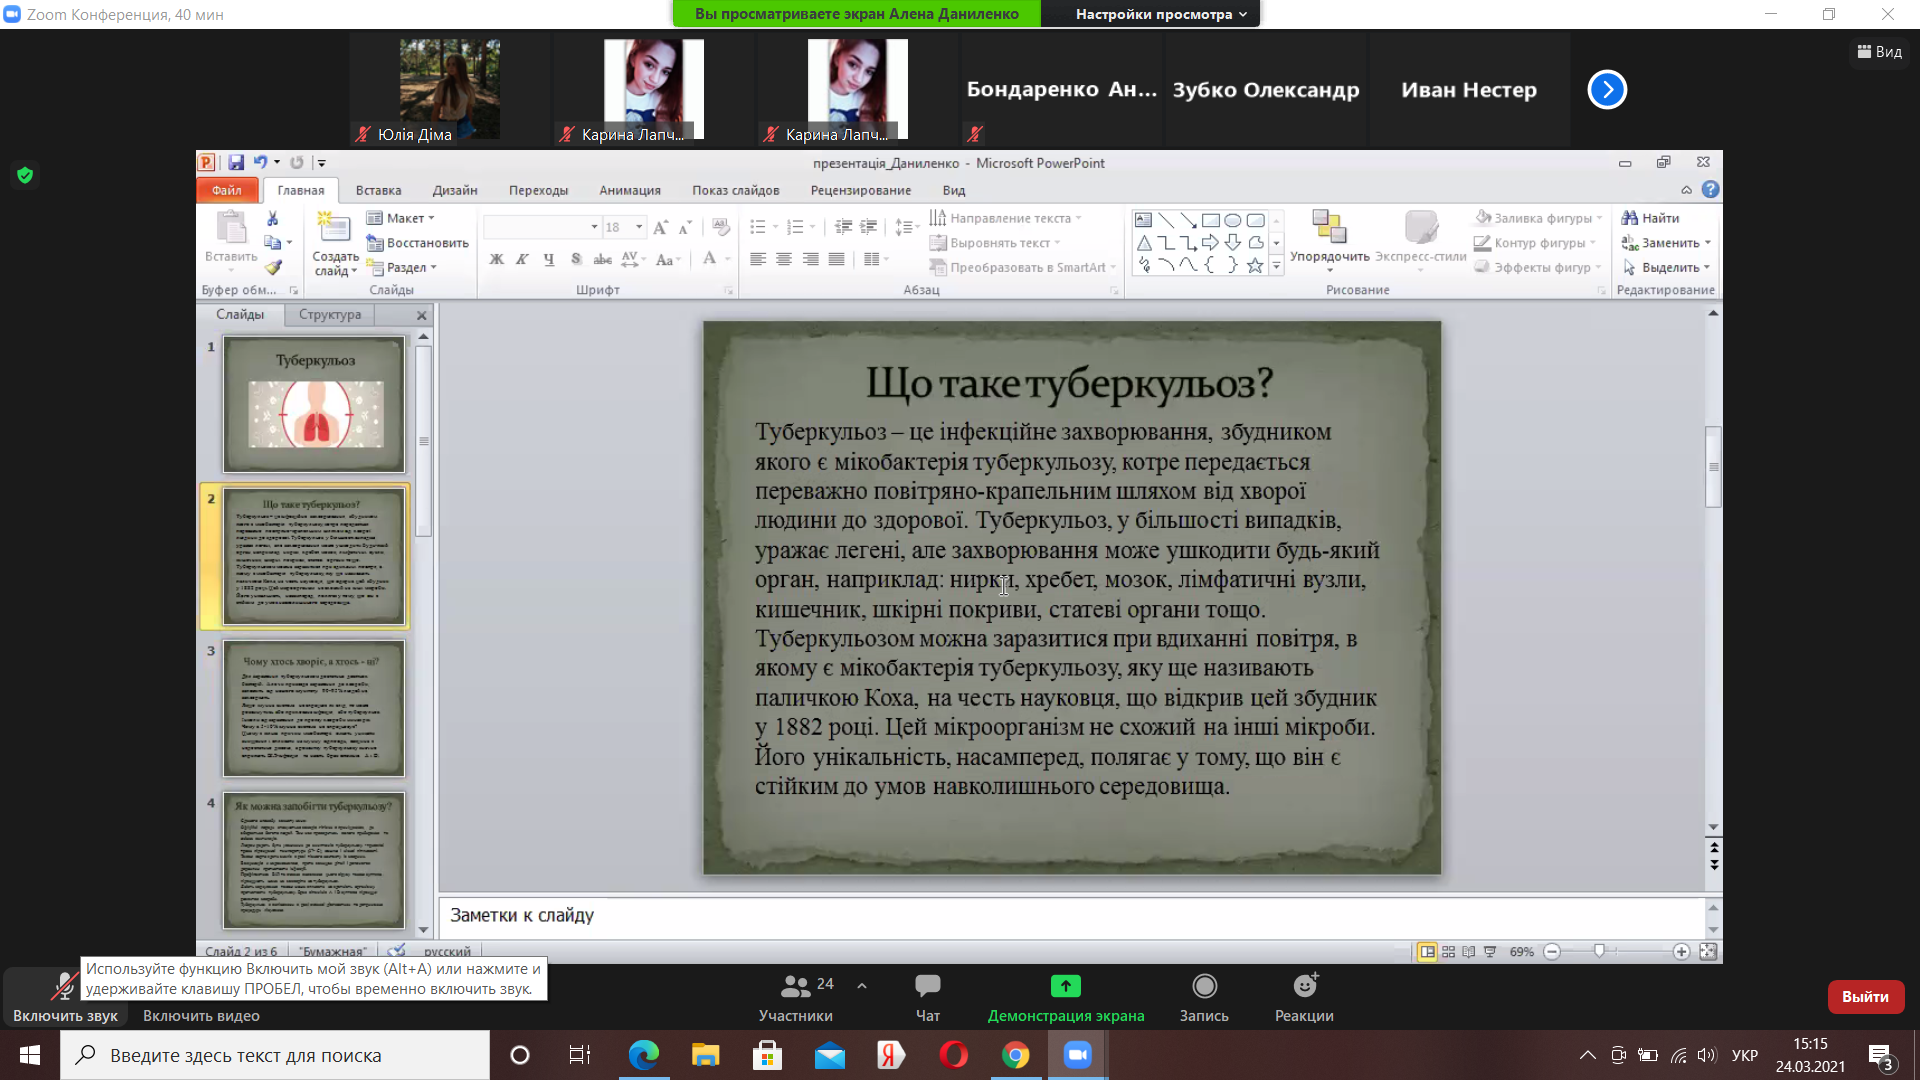
Task: Click the green Share Screen icon
Action: click(1065, 987)
